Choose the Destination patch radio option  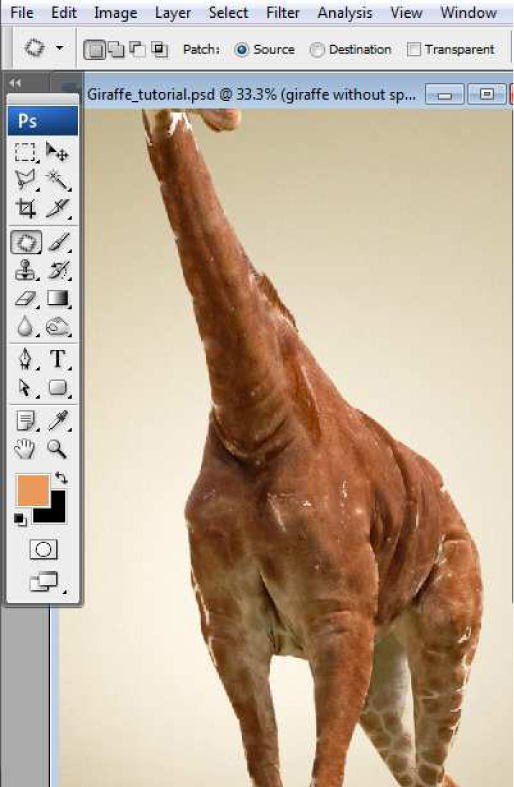coord(317,50)
